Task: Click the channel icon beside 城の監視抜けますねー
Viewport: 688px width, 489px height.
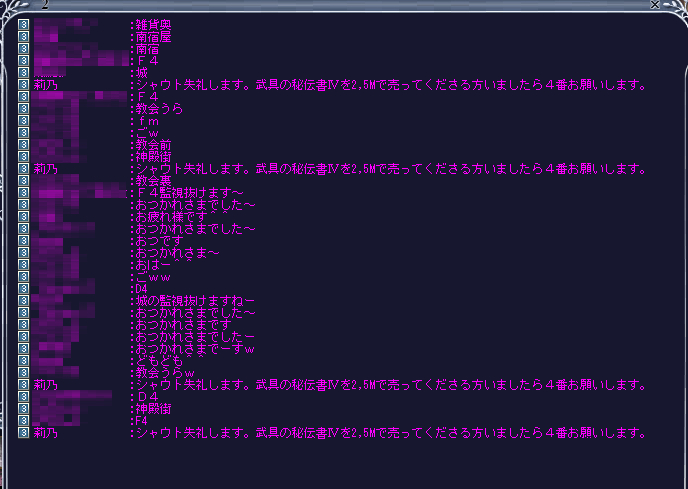Action: pos(23,301)
